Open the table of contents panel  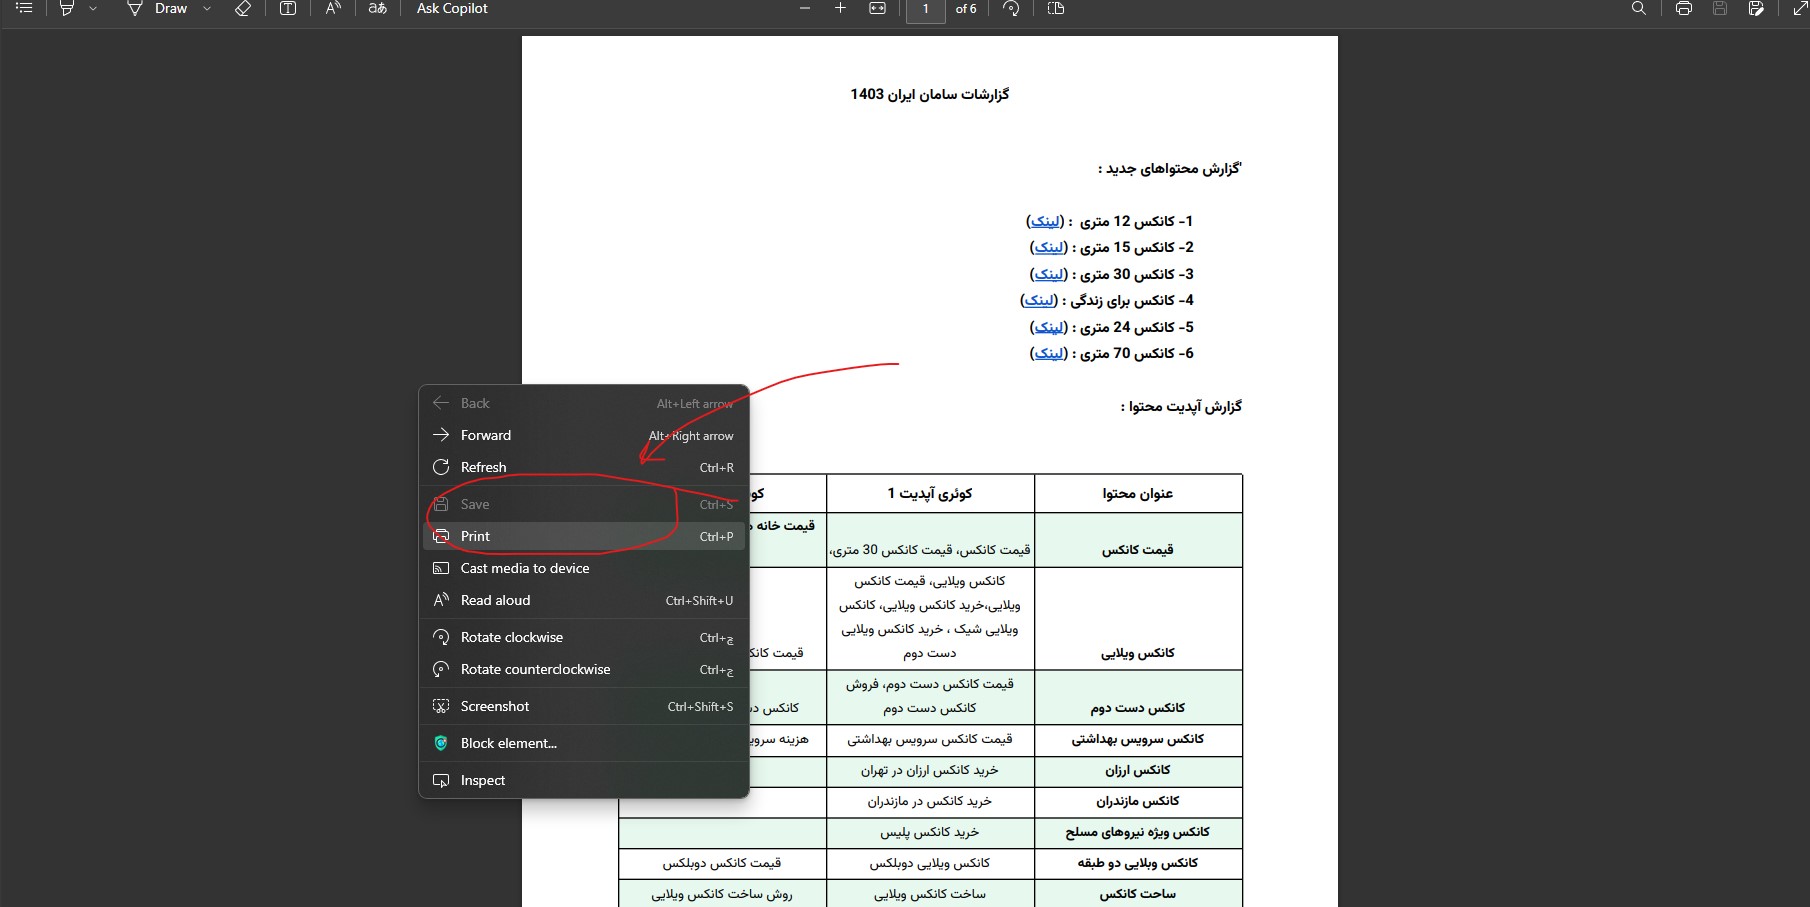click(24, 8)
